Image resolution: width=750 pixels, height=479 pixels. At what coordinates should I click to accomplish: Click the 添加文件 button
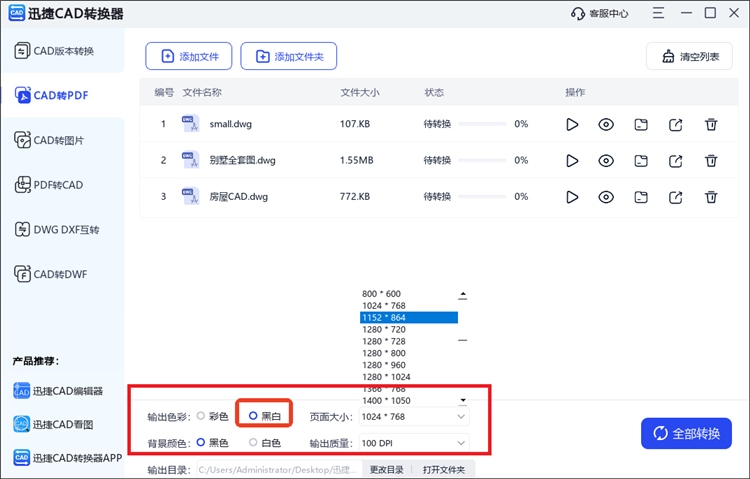189,56
